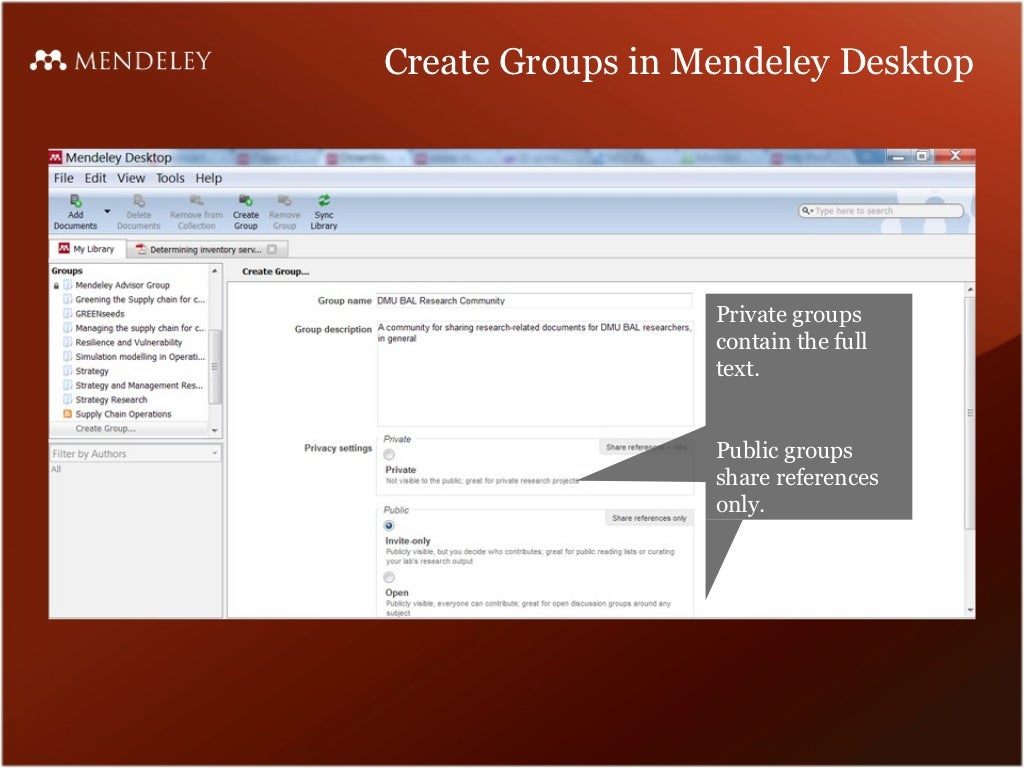Minimize the Mendeley Desktop window
Screen dimensions: 1024x768
coord(899,156)
